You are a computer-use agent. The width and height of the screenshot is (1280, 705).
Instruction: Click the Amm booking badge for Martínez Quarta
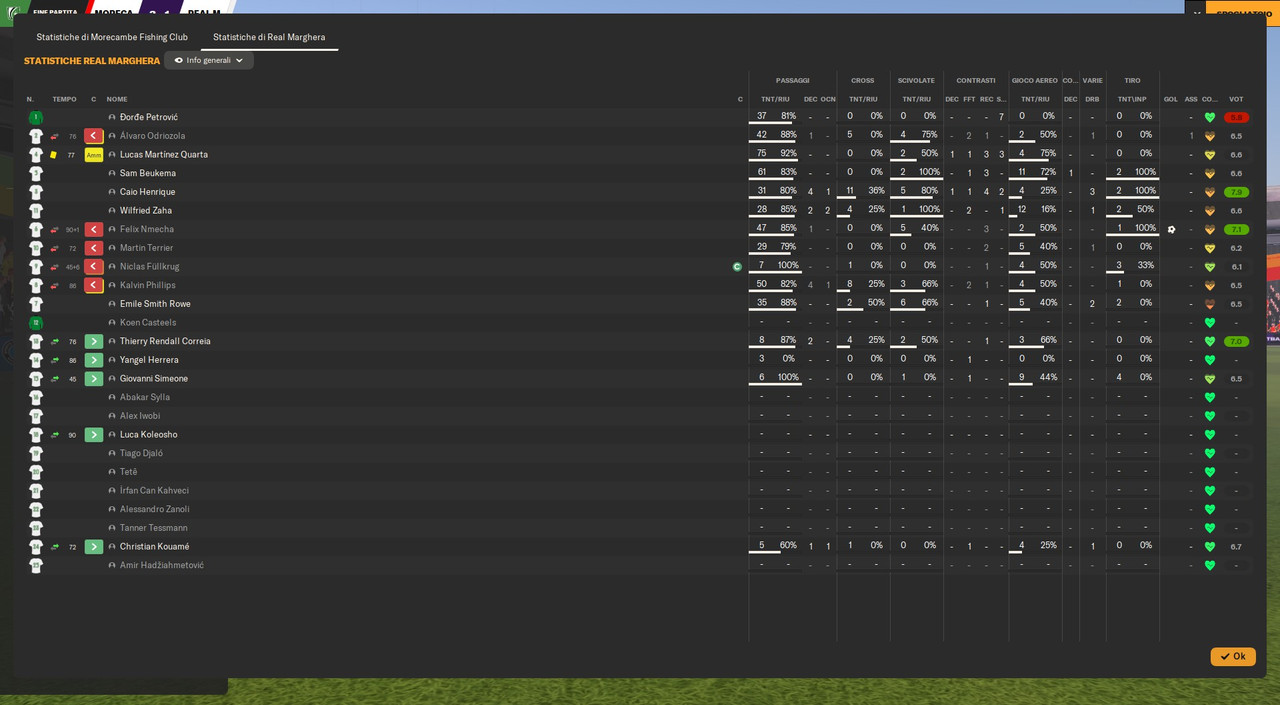[94, 155]
